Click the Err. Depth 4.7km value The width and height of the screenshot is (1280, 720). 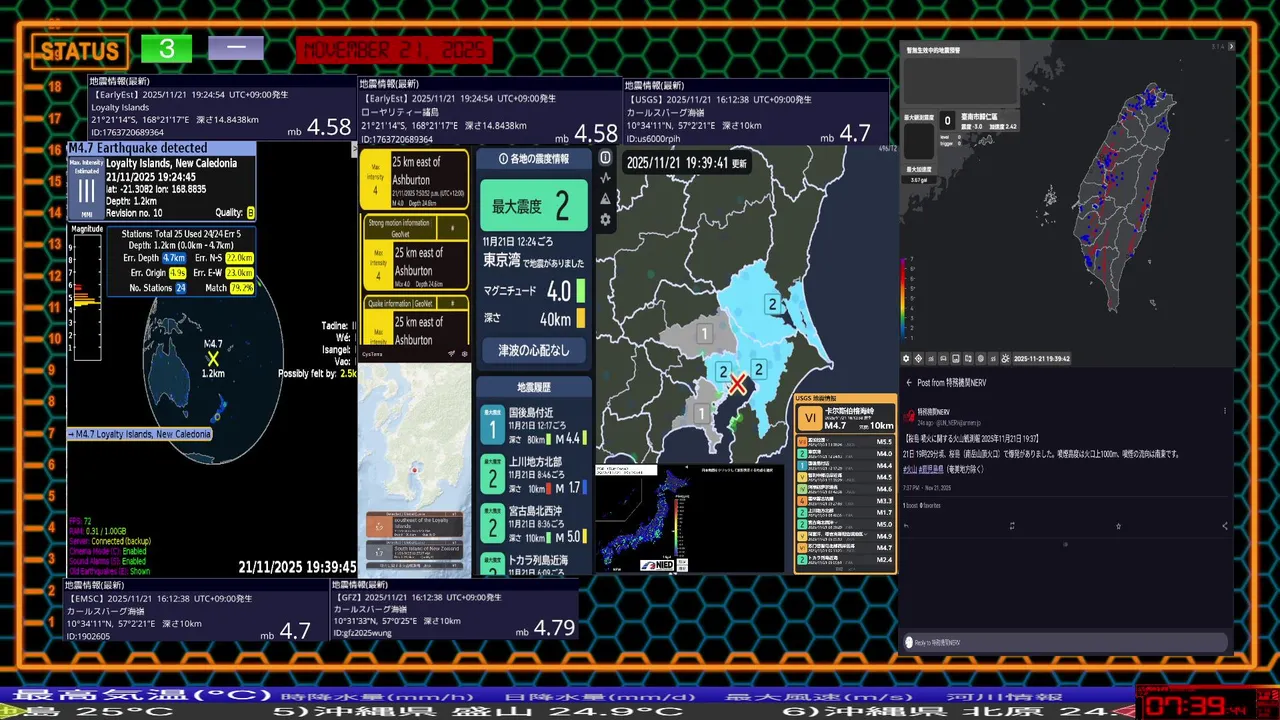pyautogui.click(x=174, y=258)
